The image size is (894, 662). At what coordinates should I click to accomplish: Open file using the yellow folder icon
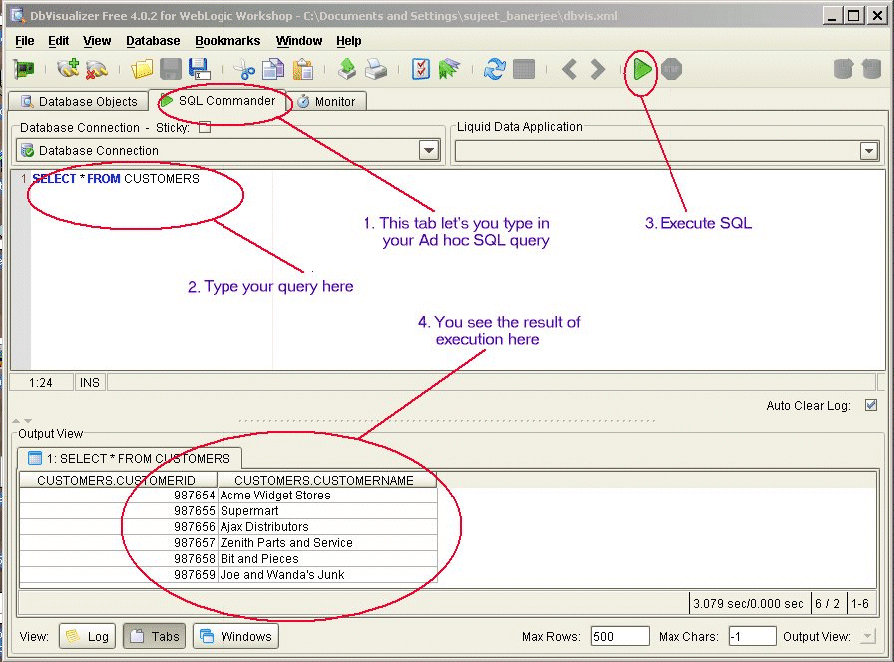coord(142,70)
